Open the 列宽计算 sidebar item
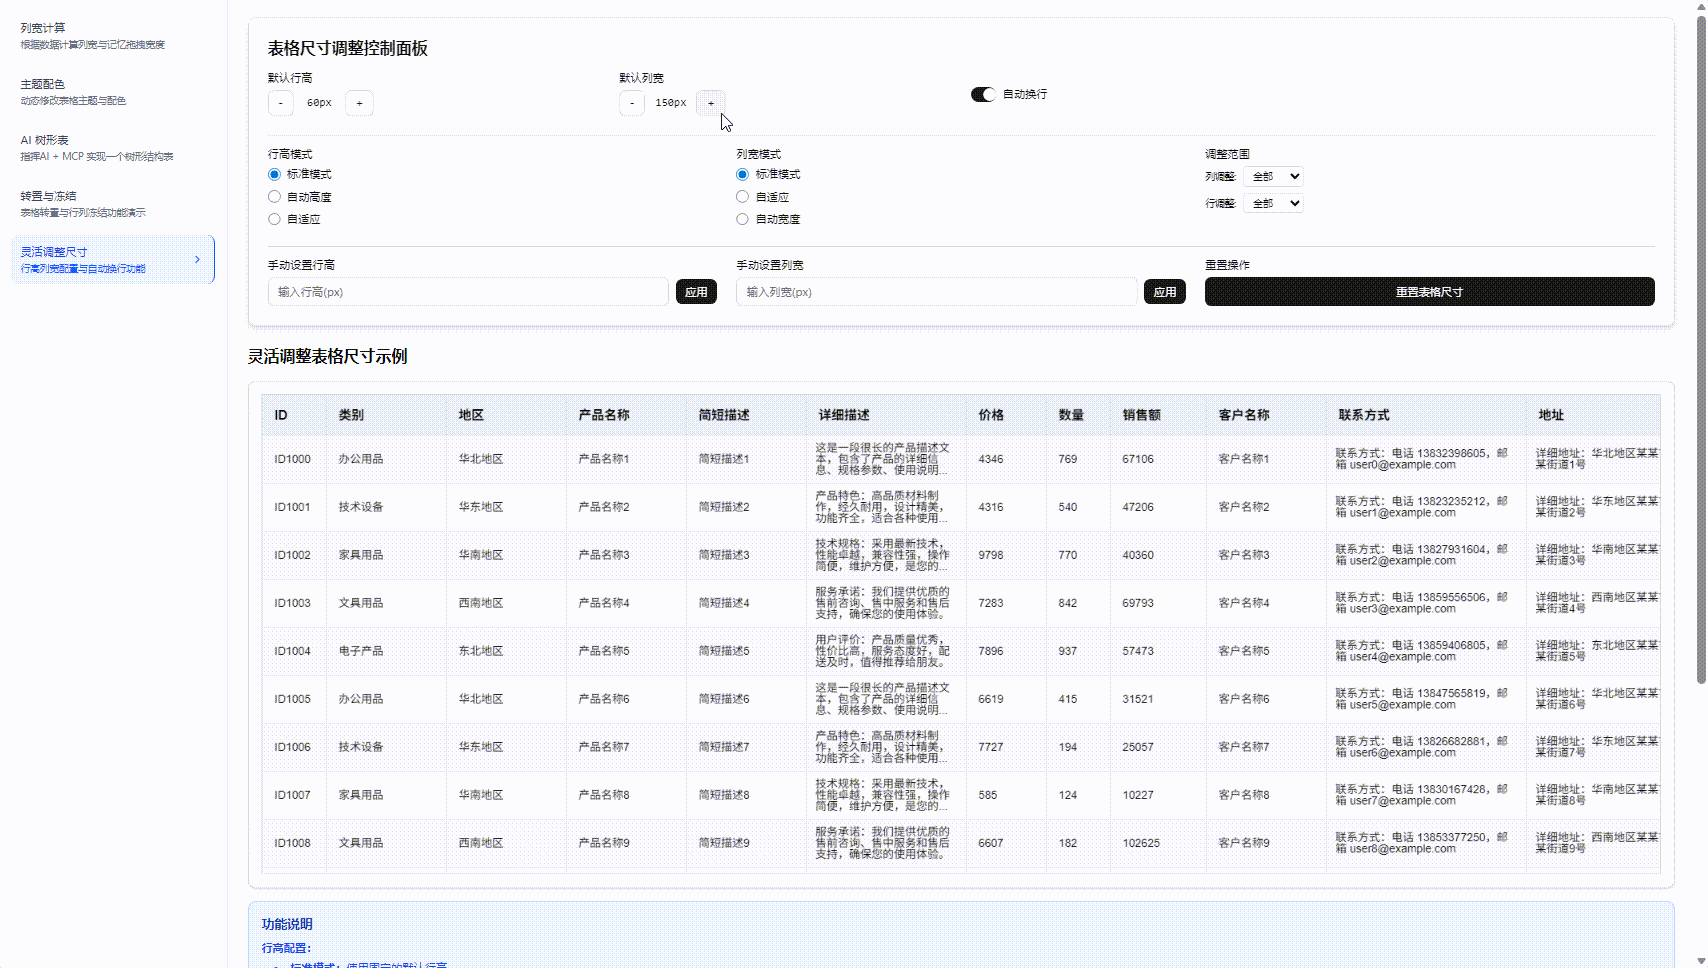Viewport: 1708px width, 968px height. pos(113,36)
